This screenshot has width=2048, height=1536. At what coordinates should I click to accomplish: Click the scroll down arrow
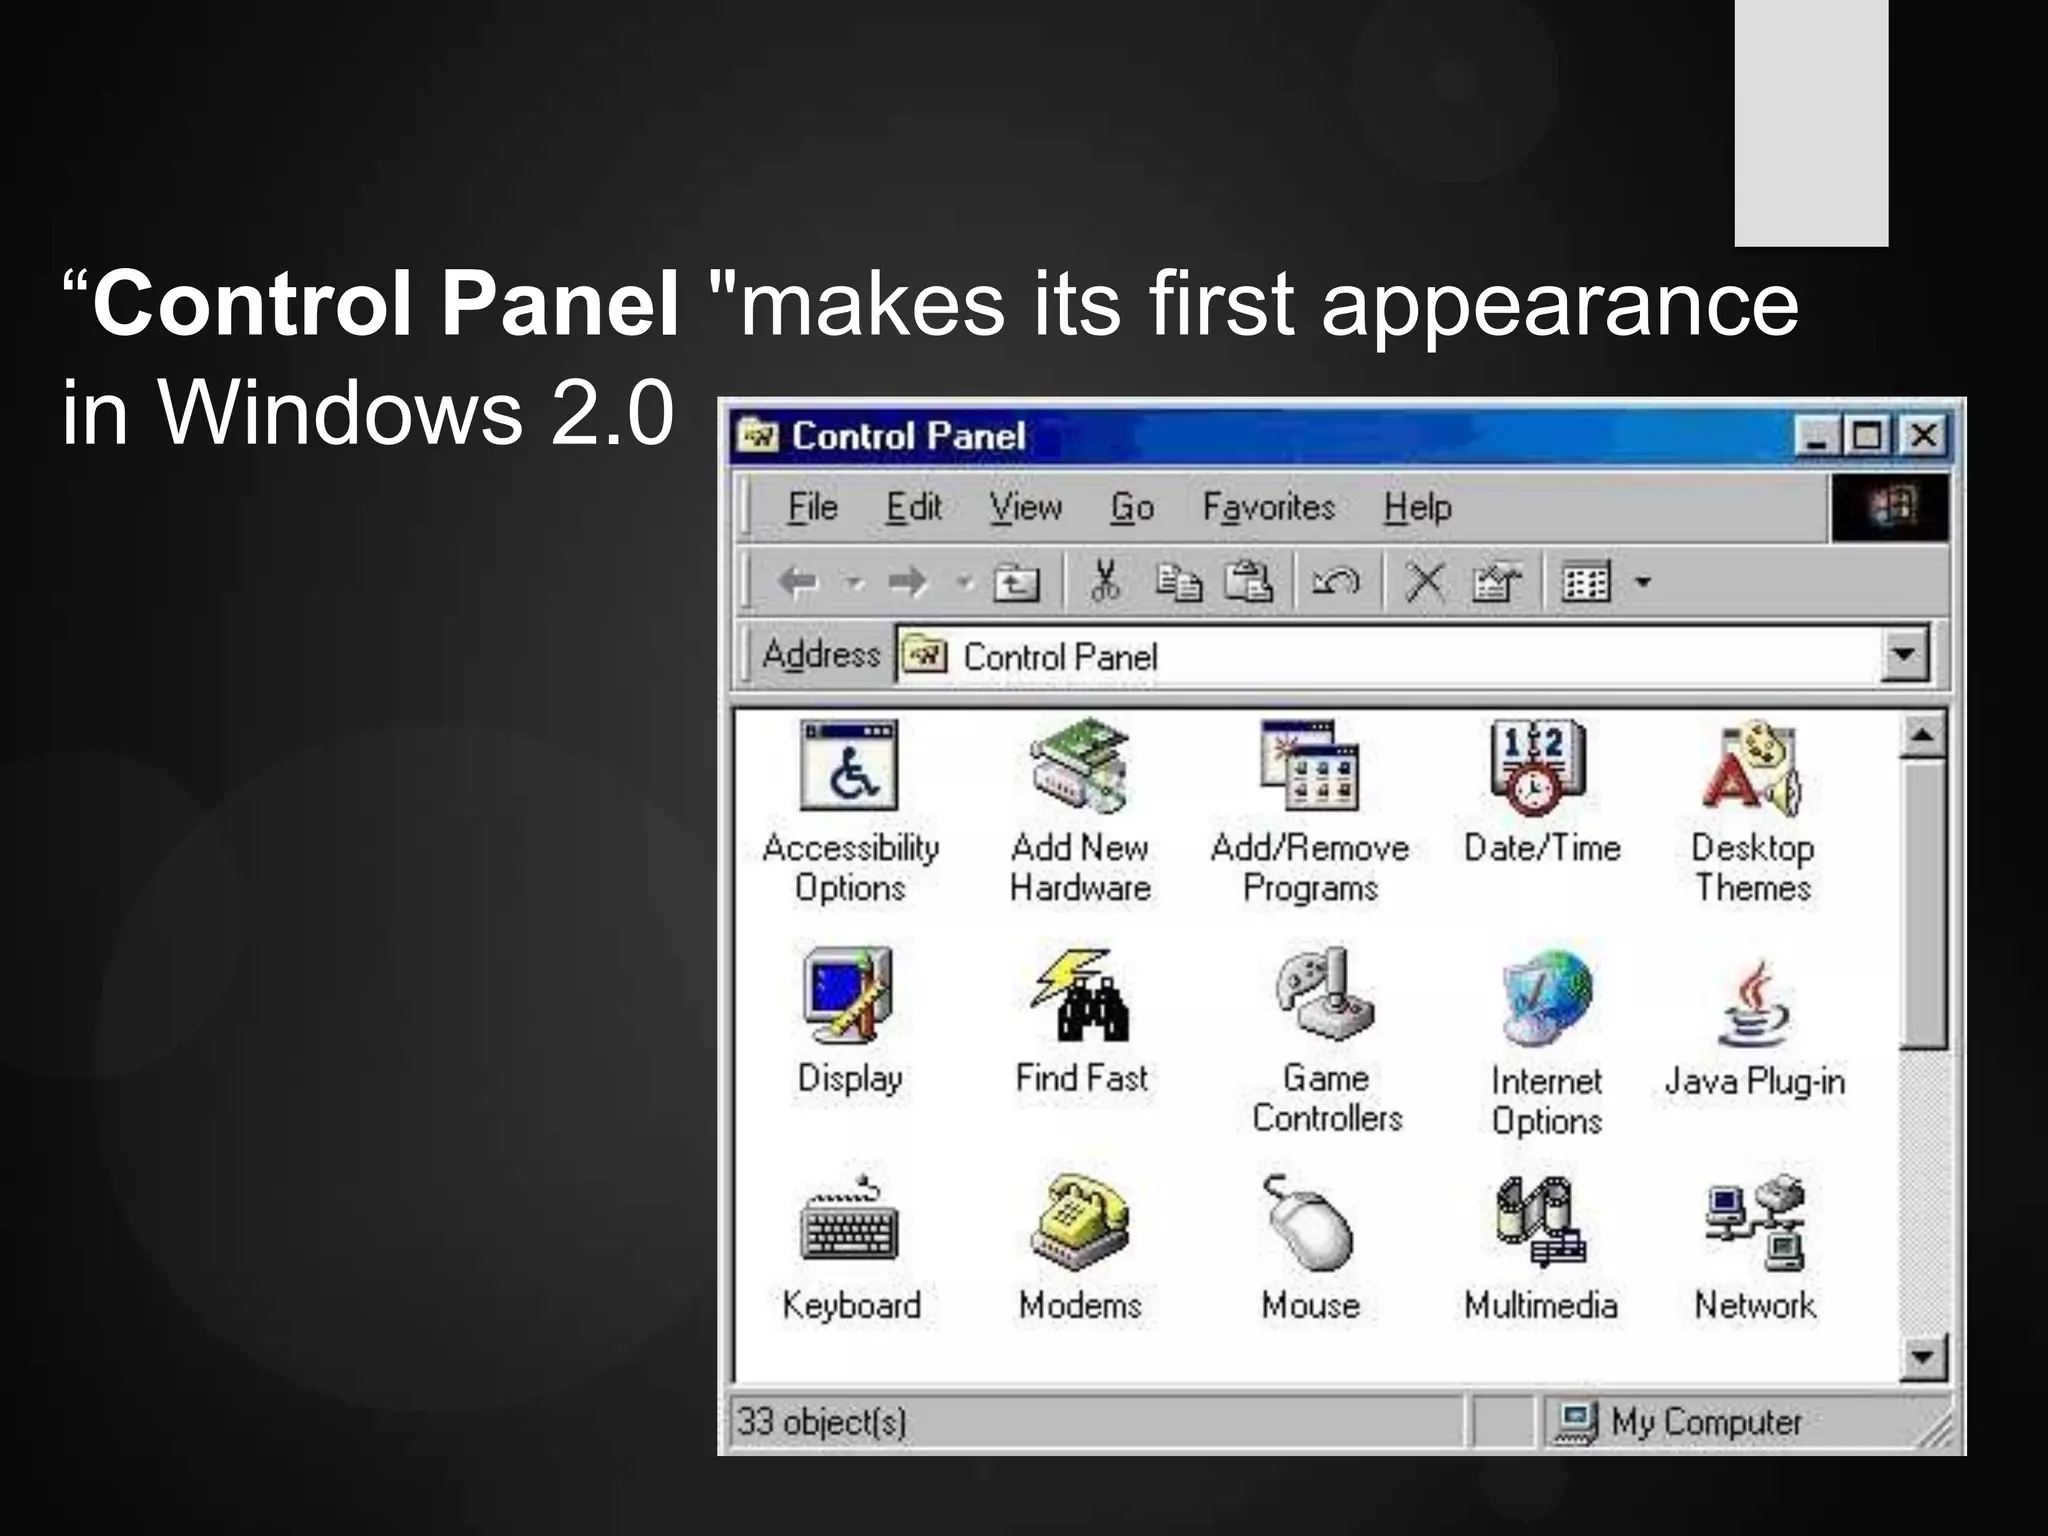point(1924,1357)
